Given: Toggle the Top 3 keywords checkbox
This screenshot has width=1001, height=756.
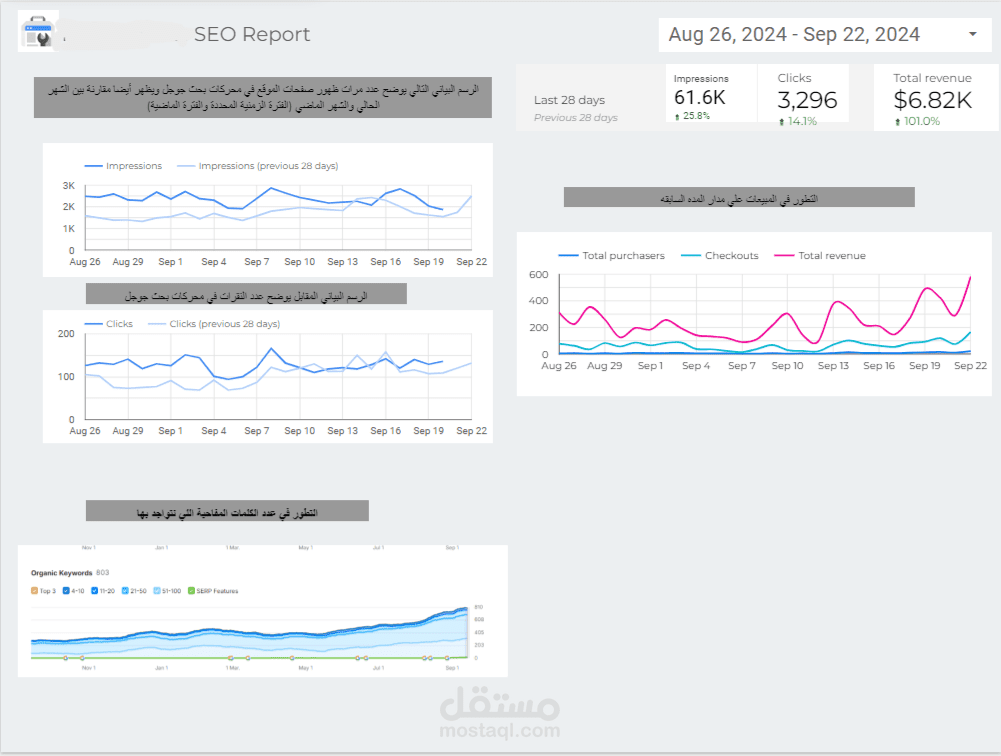Looking at the screenshot, I should point(34,591).
